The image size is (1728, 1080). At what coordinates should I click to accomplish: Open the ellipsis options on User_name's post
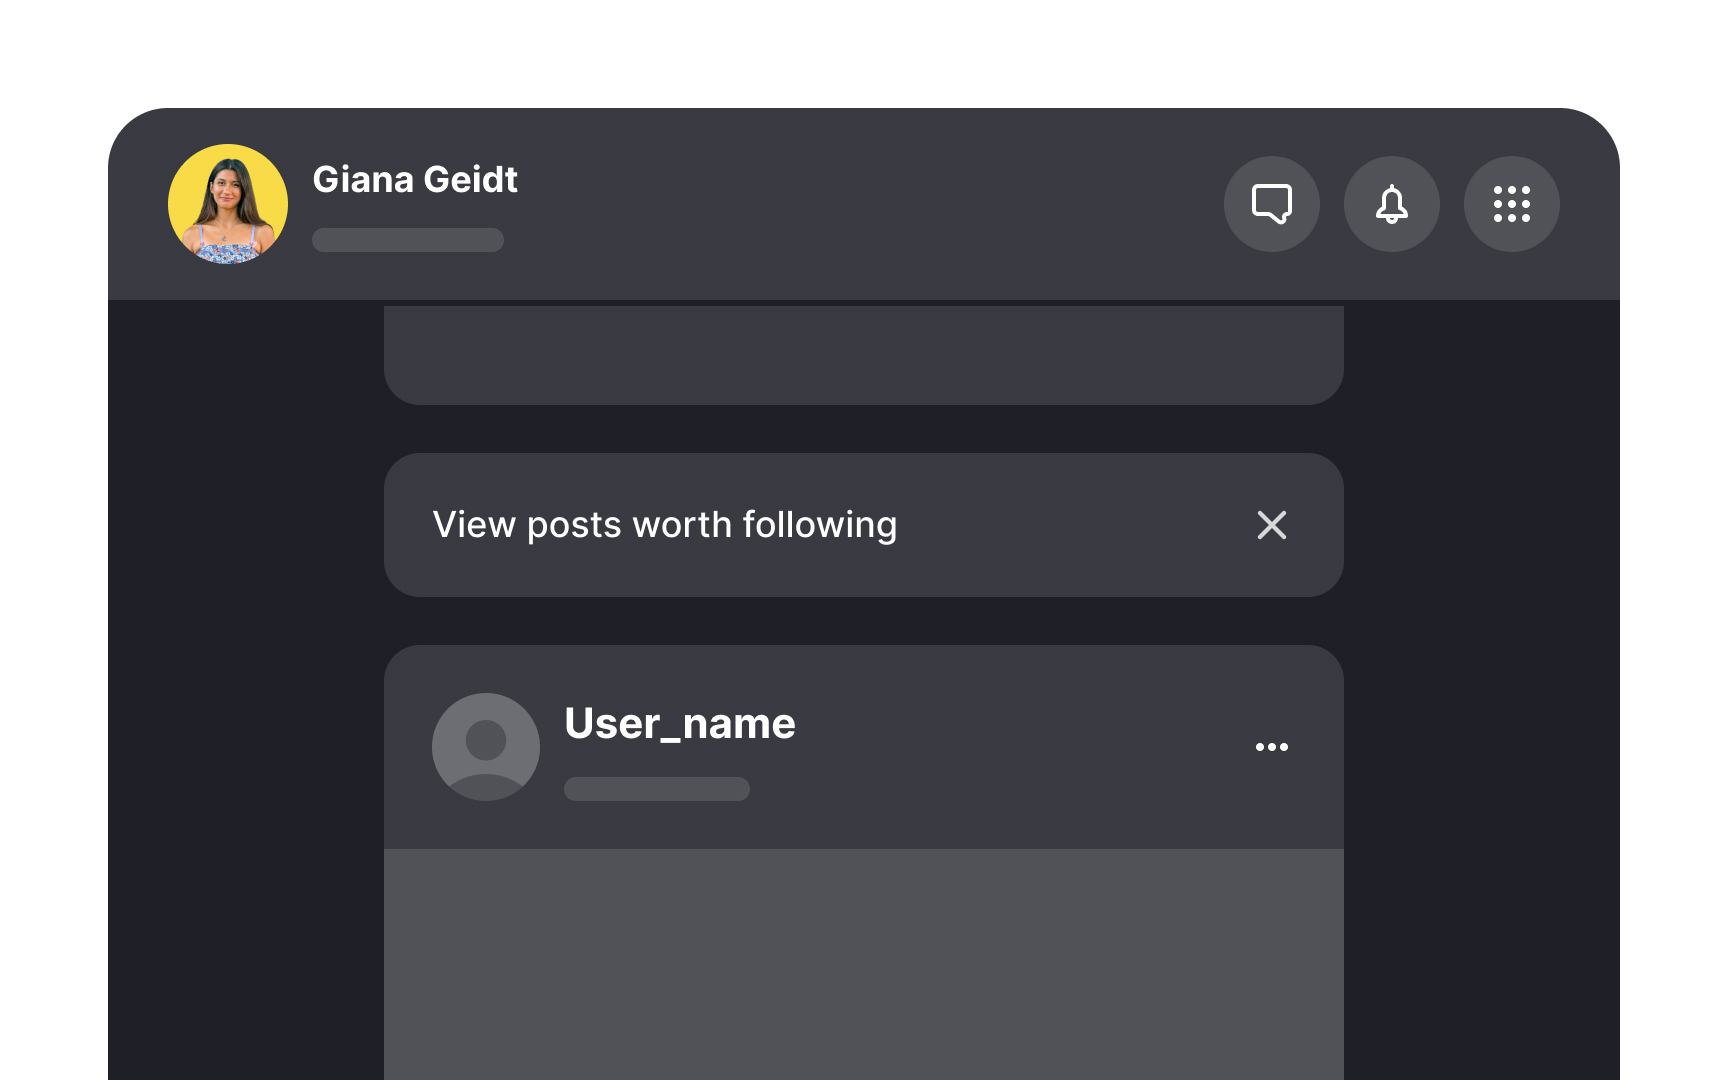point(1271,746)
